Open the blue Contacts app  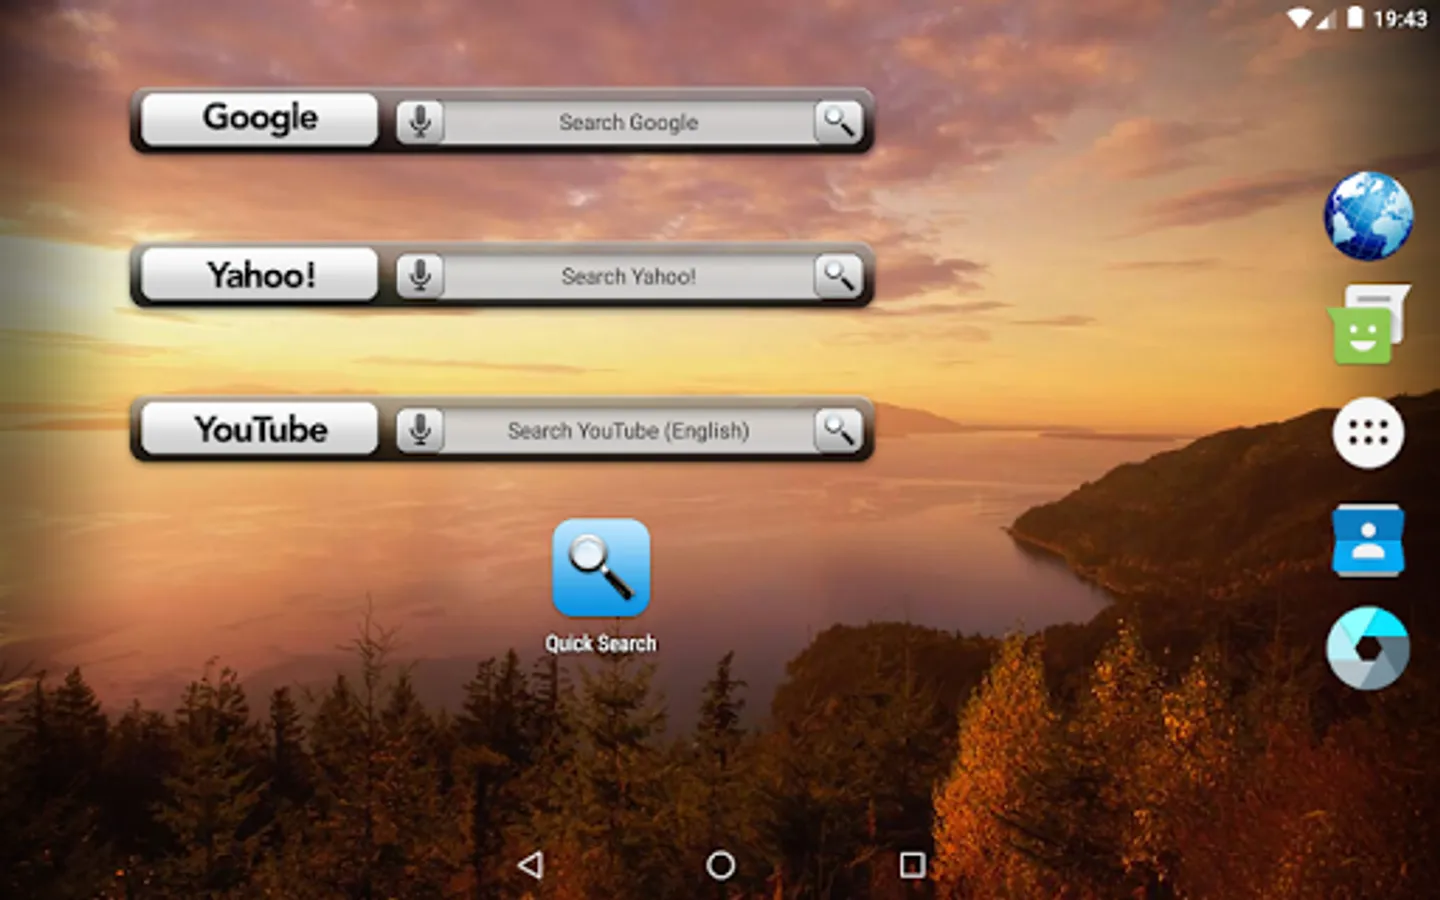coord(1368,540)
